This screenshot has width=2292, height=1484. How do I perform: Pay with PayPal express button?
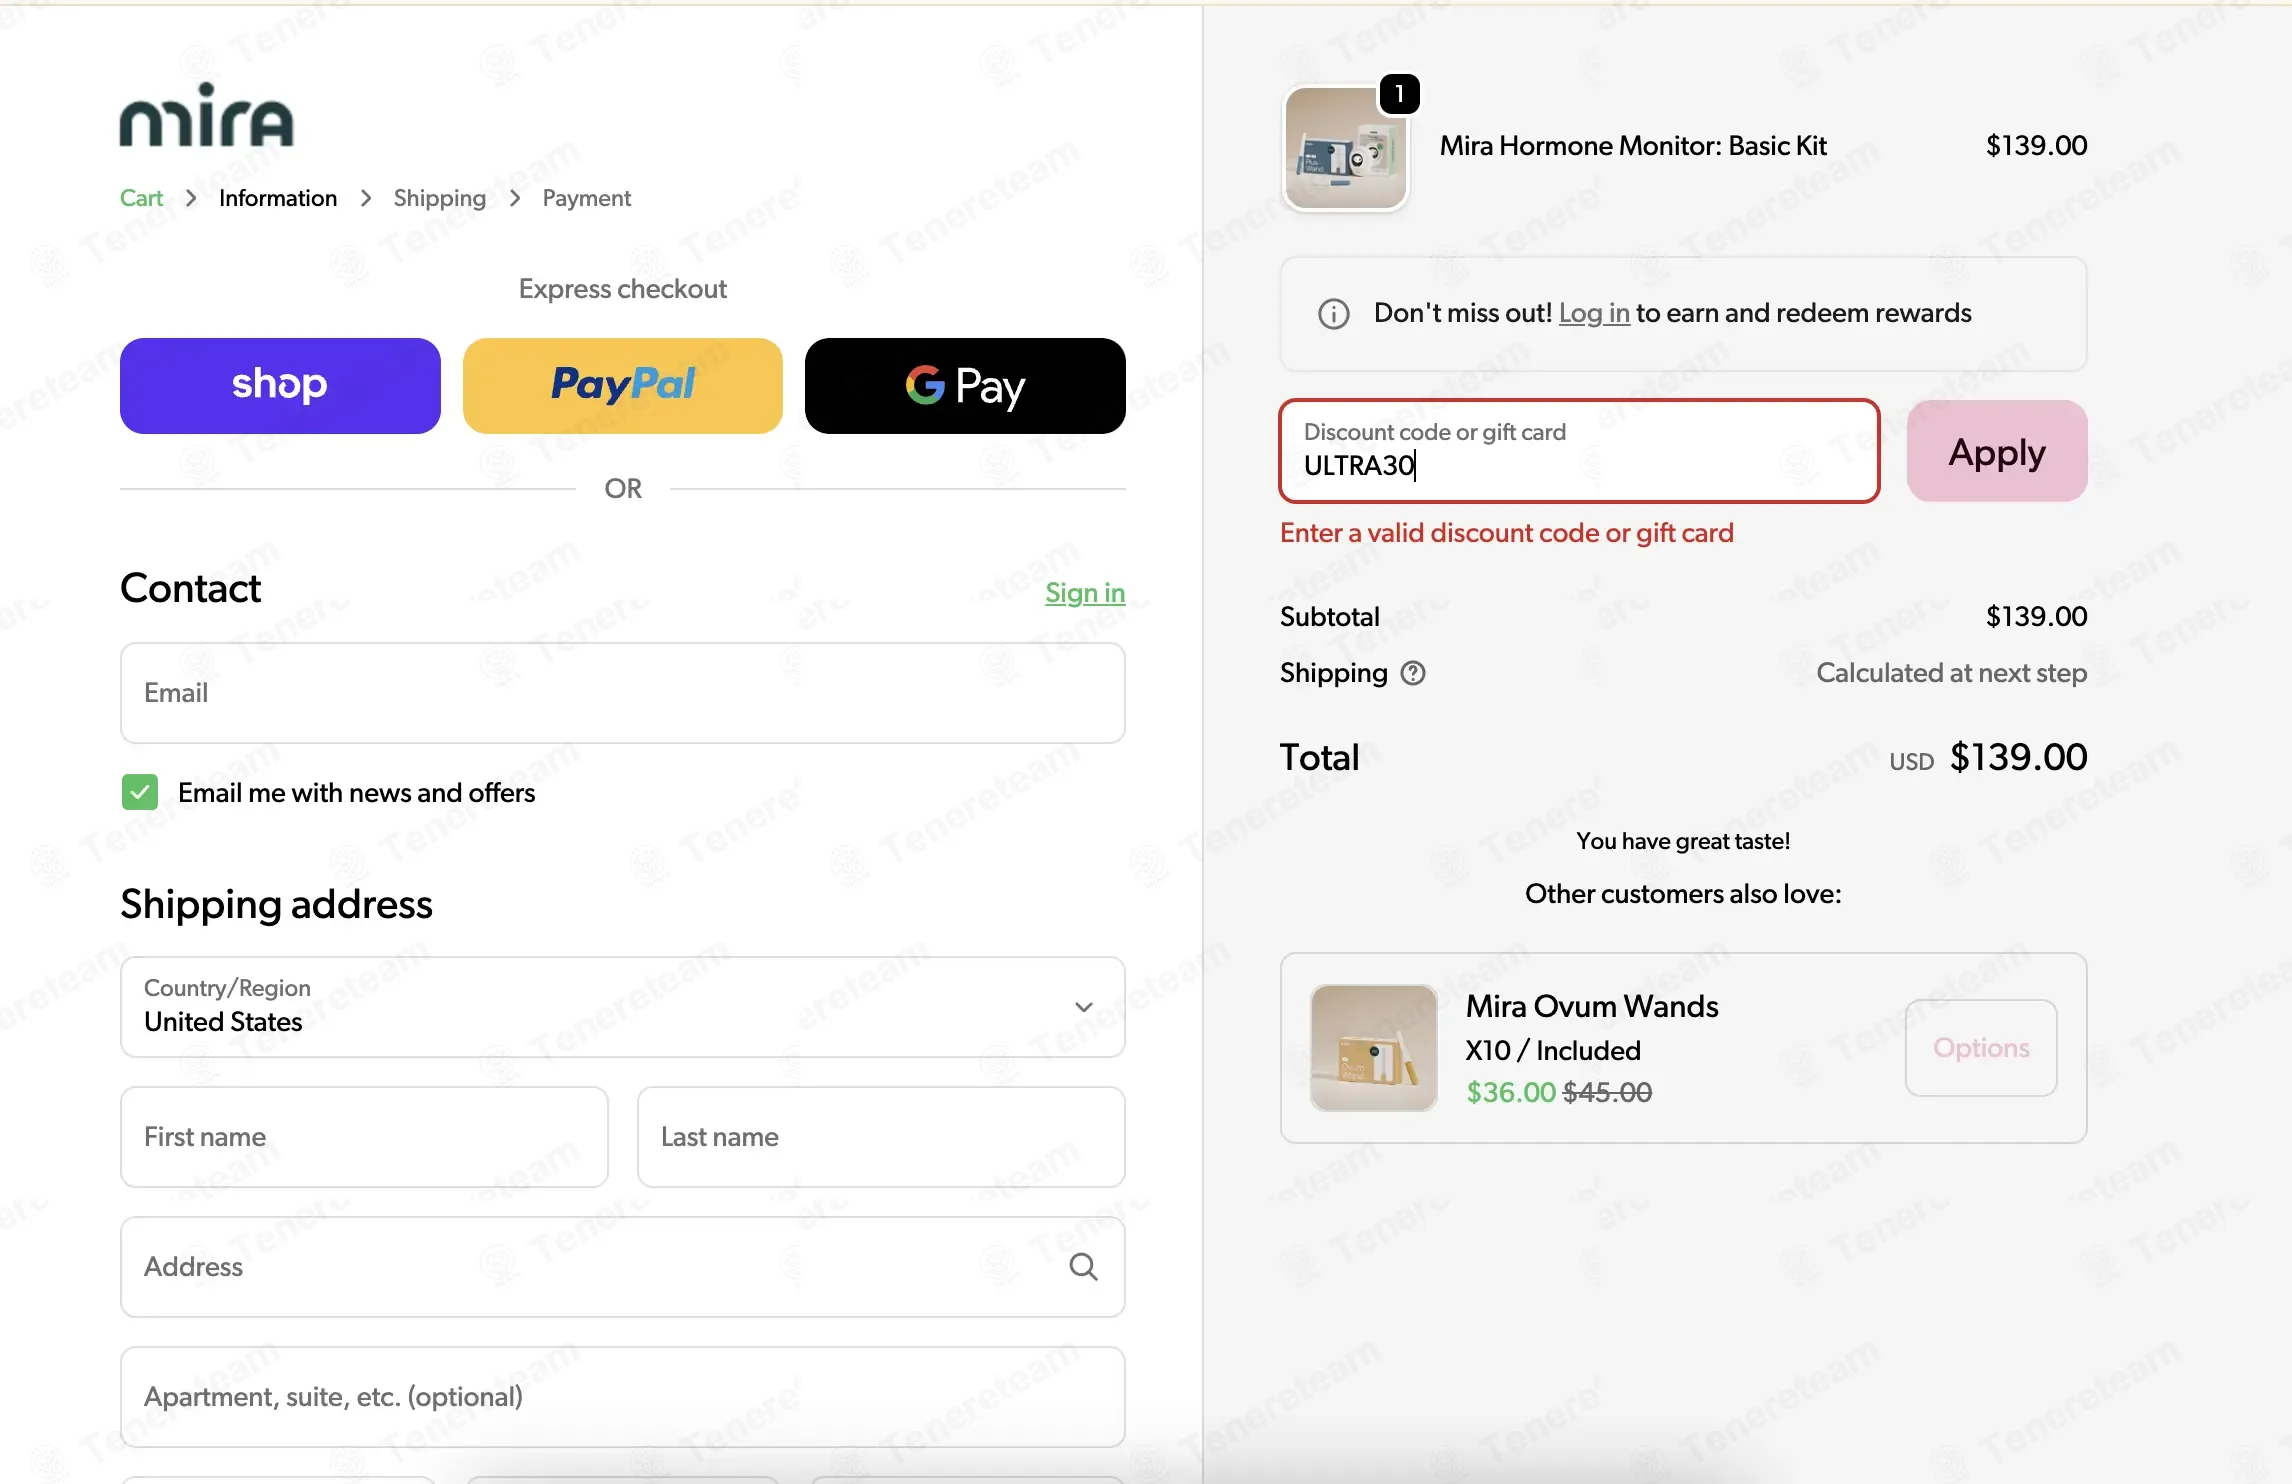622,386
